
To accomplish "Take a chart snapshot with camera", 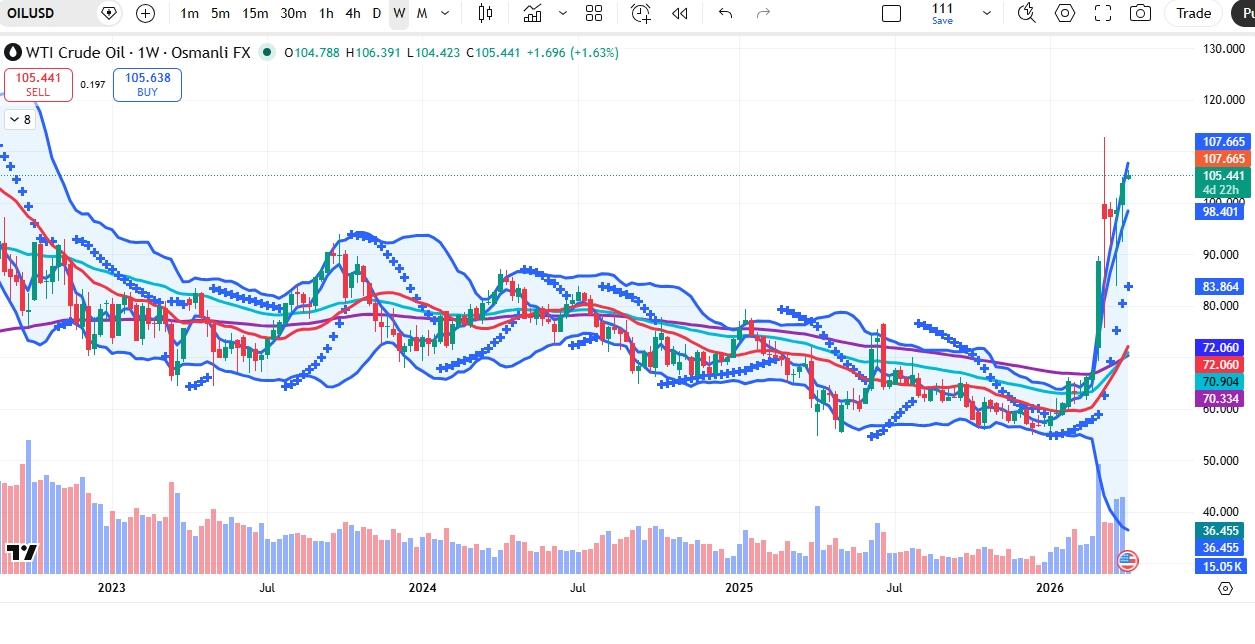I will pos(1139,13).
